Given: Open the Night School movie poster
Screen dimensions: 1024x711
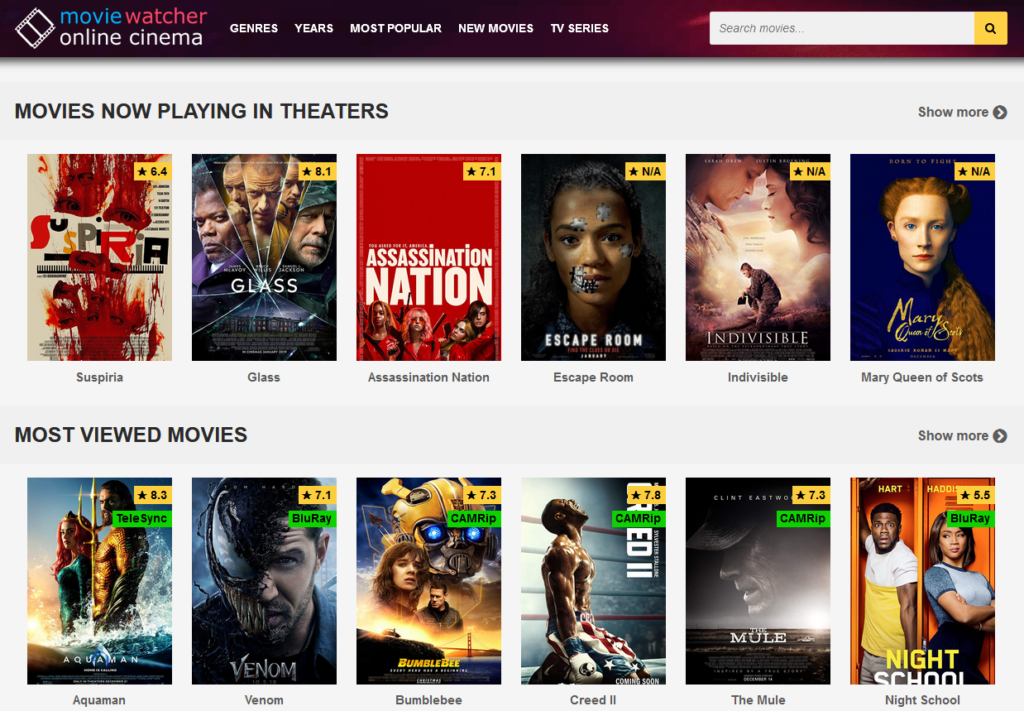Looking at the screenshot, I should coord(922,581).
